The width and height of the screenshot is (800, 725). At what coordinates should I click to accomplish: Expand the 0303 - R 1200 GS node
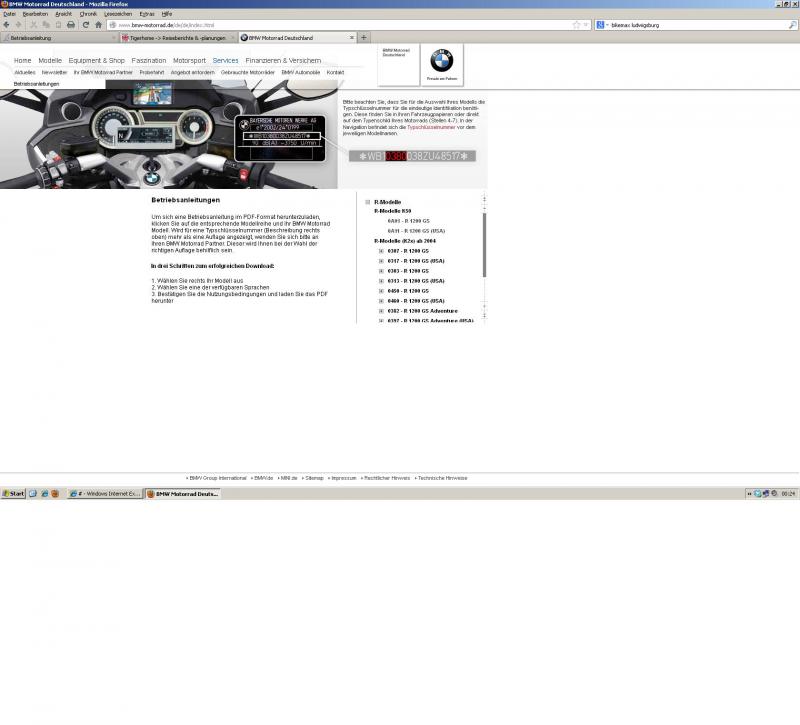click(381, 271)
